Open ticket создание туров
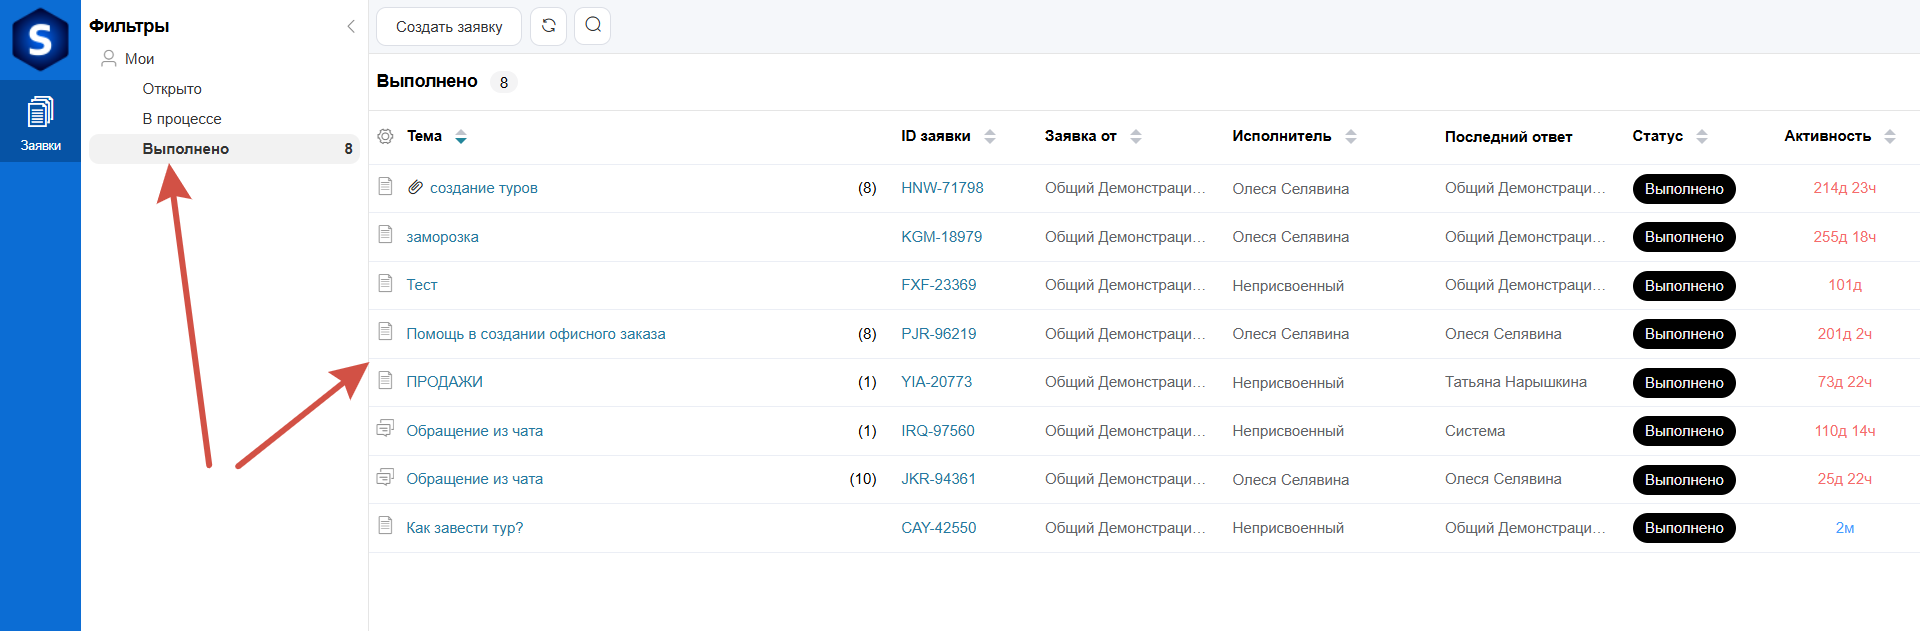The image size is (1920, 631). click(484, 188)
